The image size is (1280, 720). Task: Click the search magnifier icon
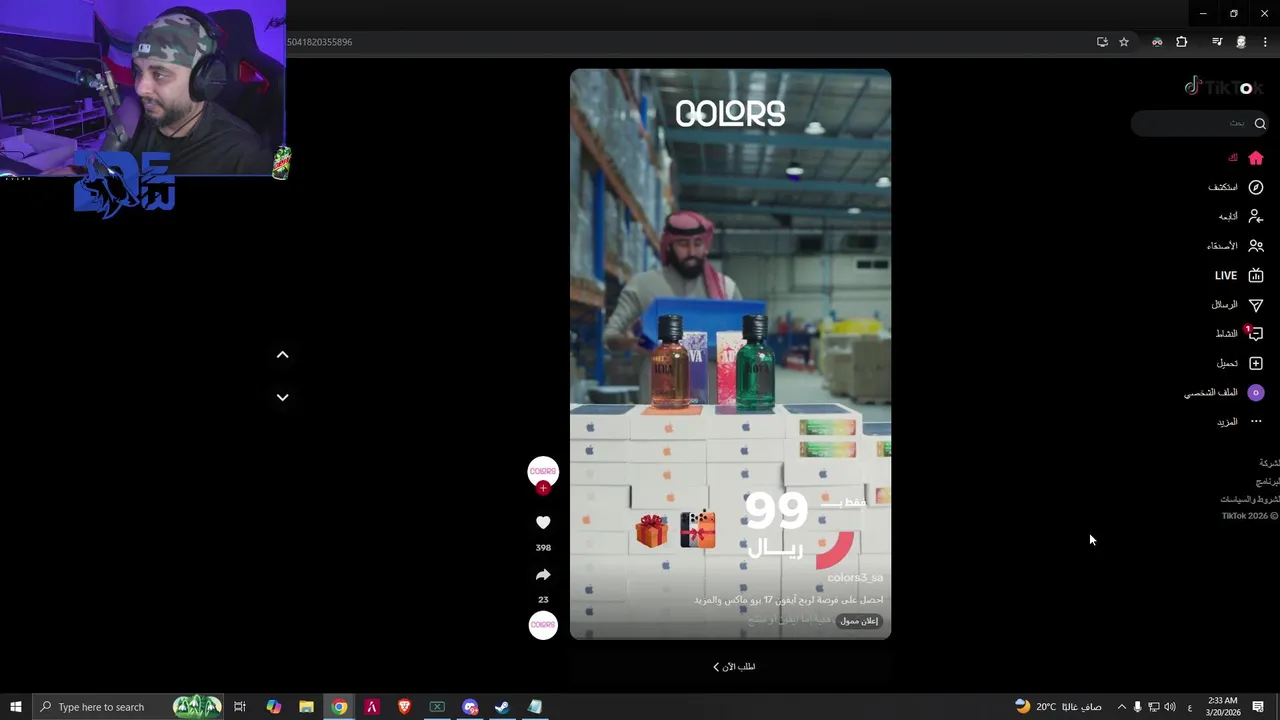(x=1260, y=123)
